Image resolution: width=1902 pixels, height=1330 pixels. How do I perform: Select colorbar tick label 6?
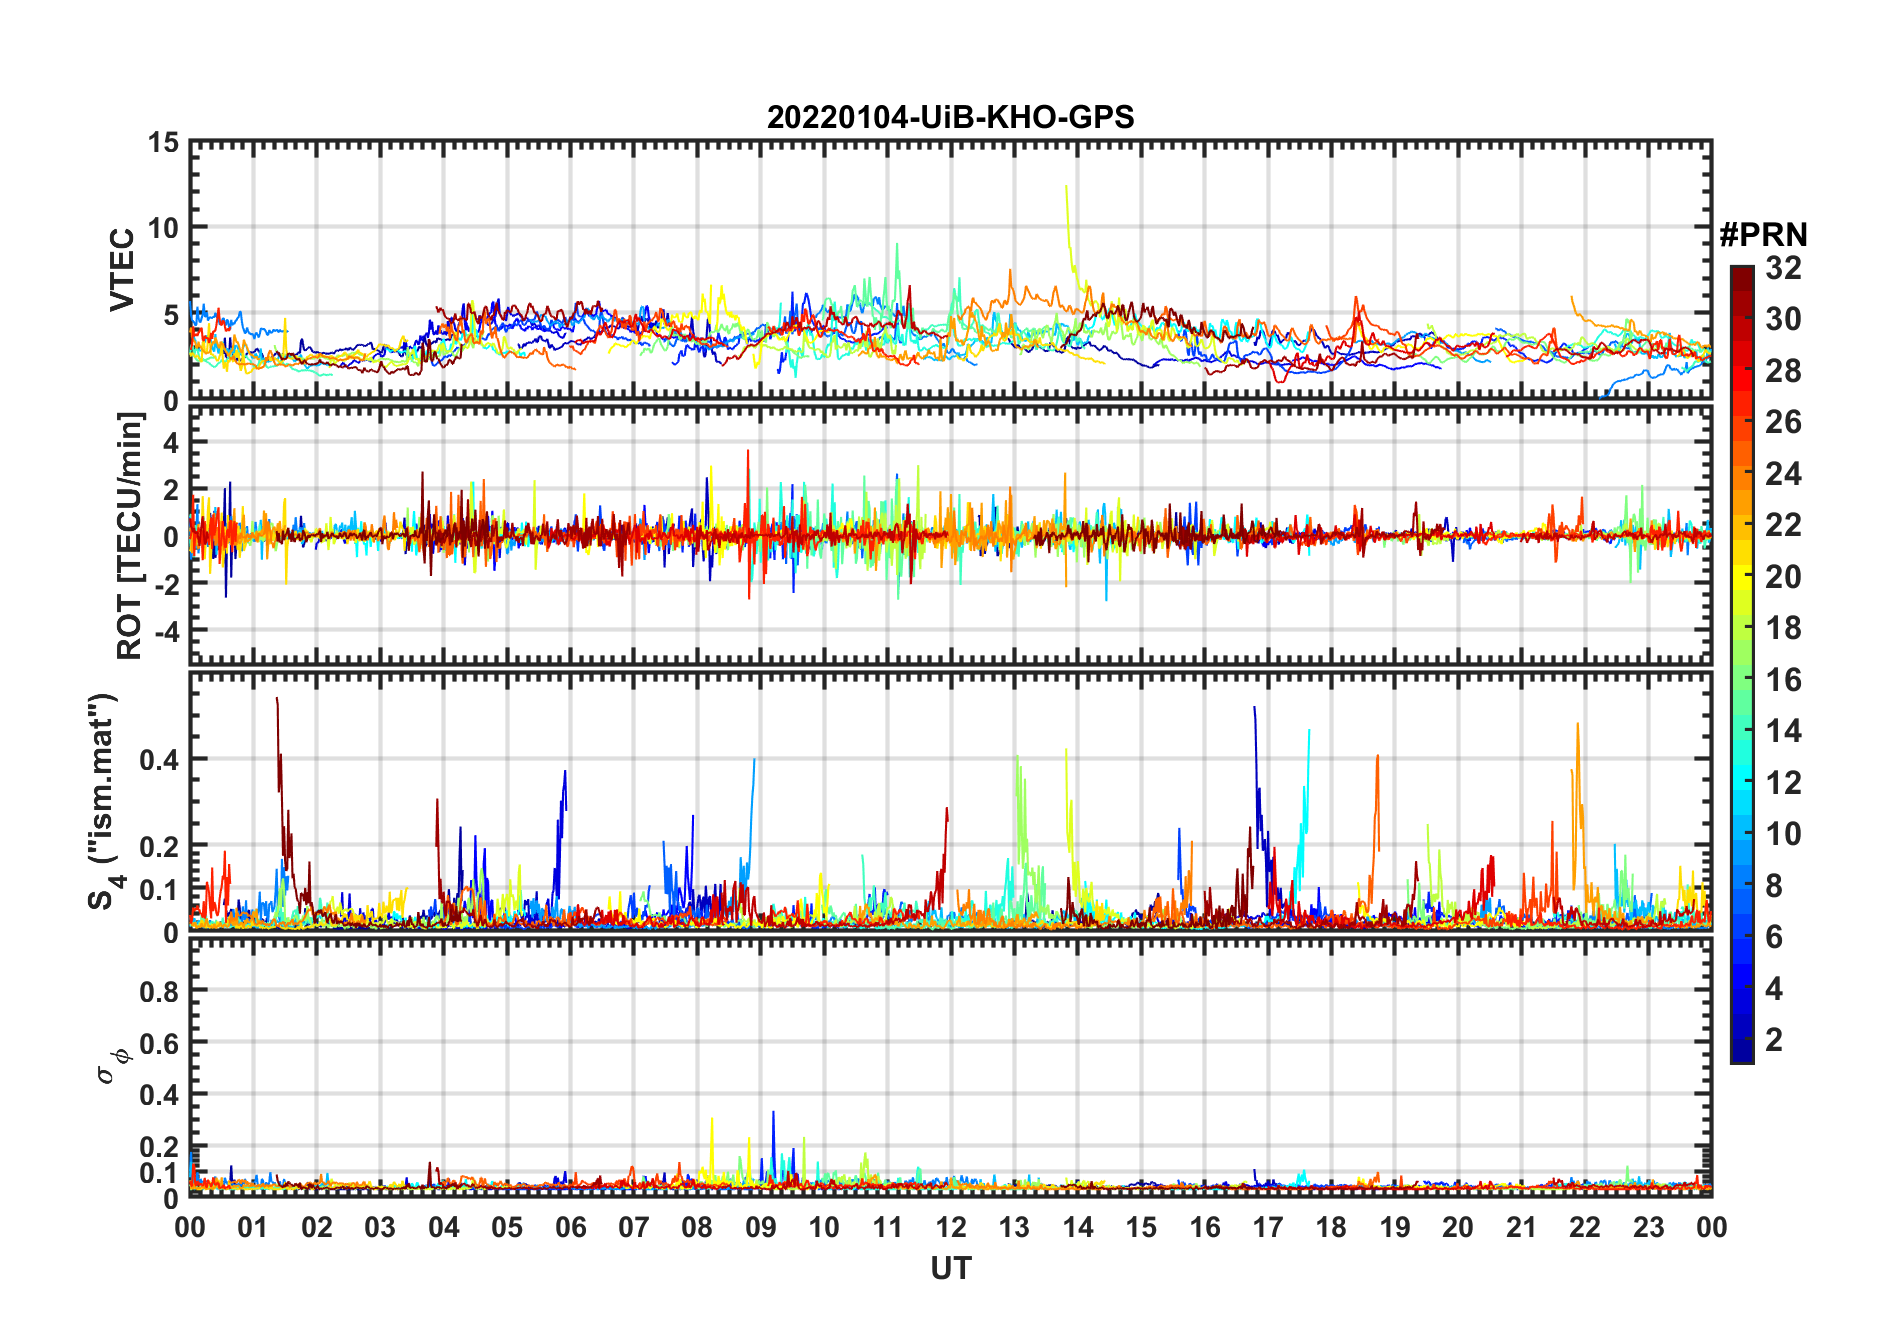pyautogui.click(x=1775, y=937)
